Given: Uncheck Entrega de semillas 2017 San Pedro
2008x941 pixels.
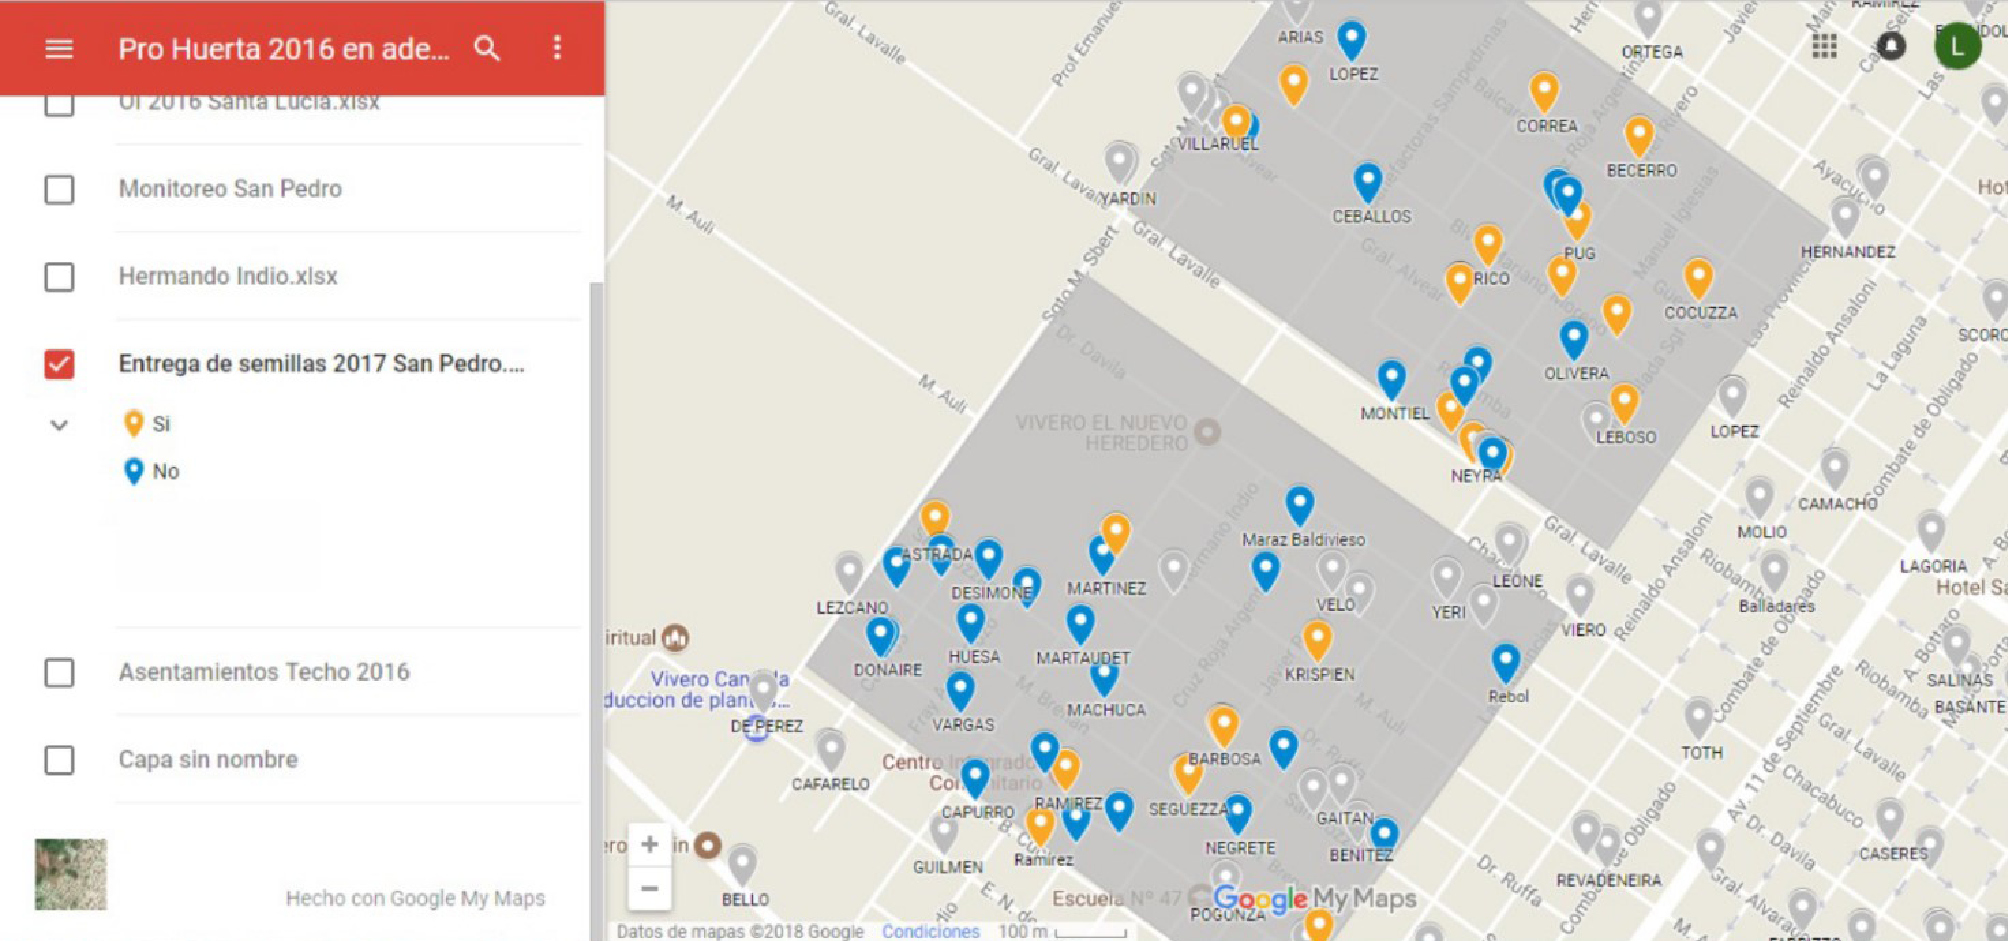Looking at the screenshot, I should (x=59, y=364).
